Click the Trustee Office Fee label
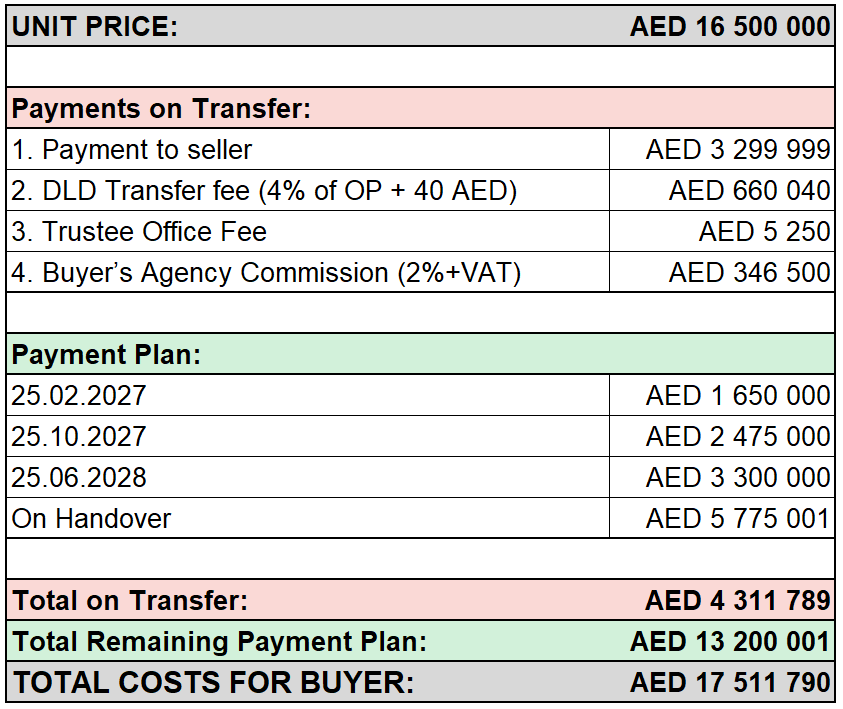 click(139, 232)
